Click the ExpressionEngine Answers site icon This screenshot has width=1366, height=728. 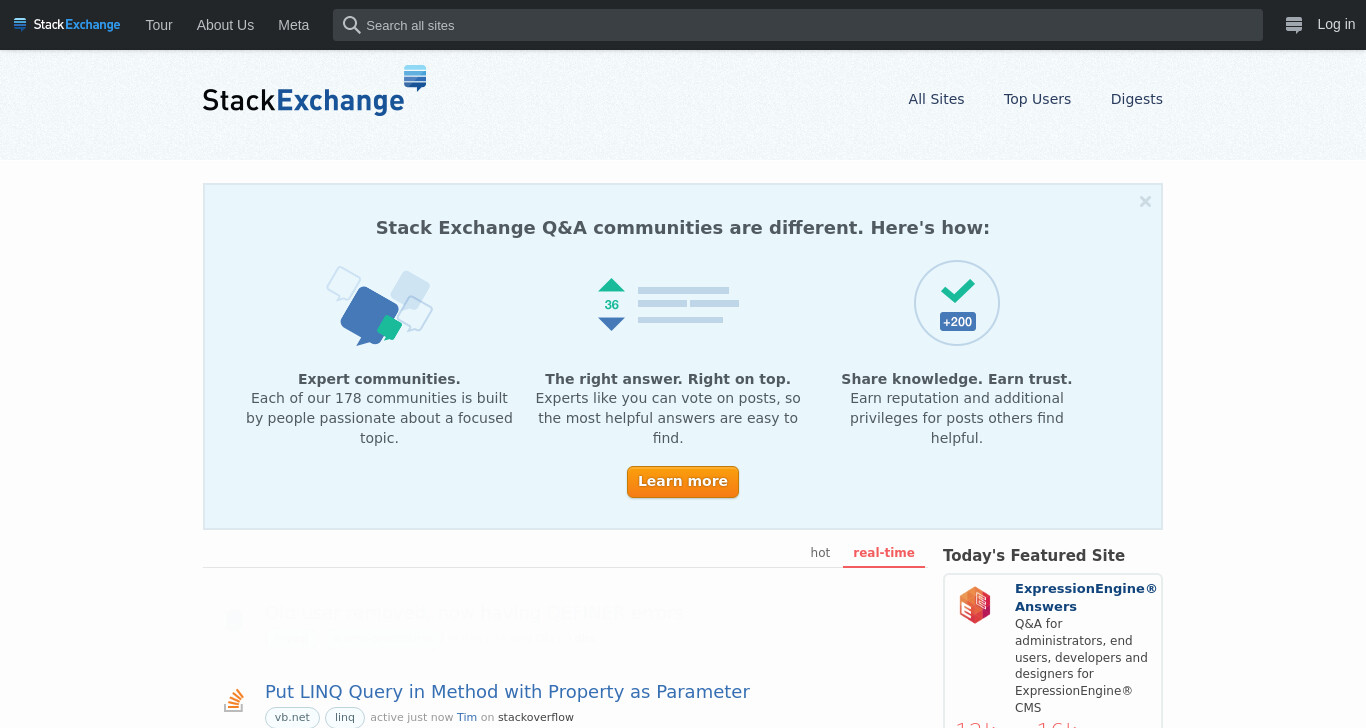click(975, 605)
